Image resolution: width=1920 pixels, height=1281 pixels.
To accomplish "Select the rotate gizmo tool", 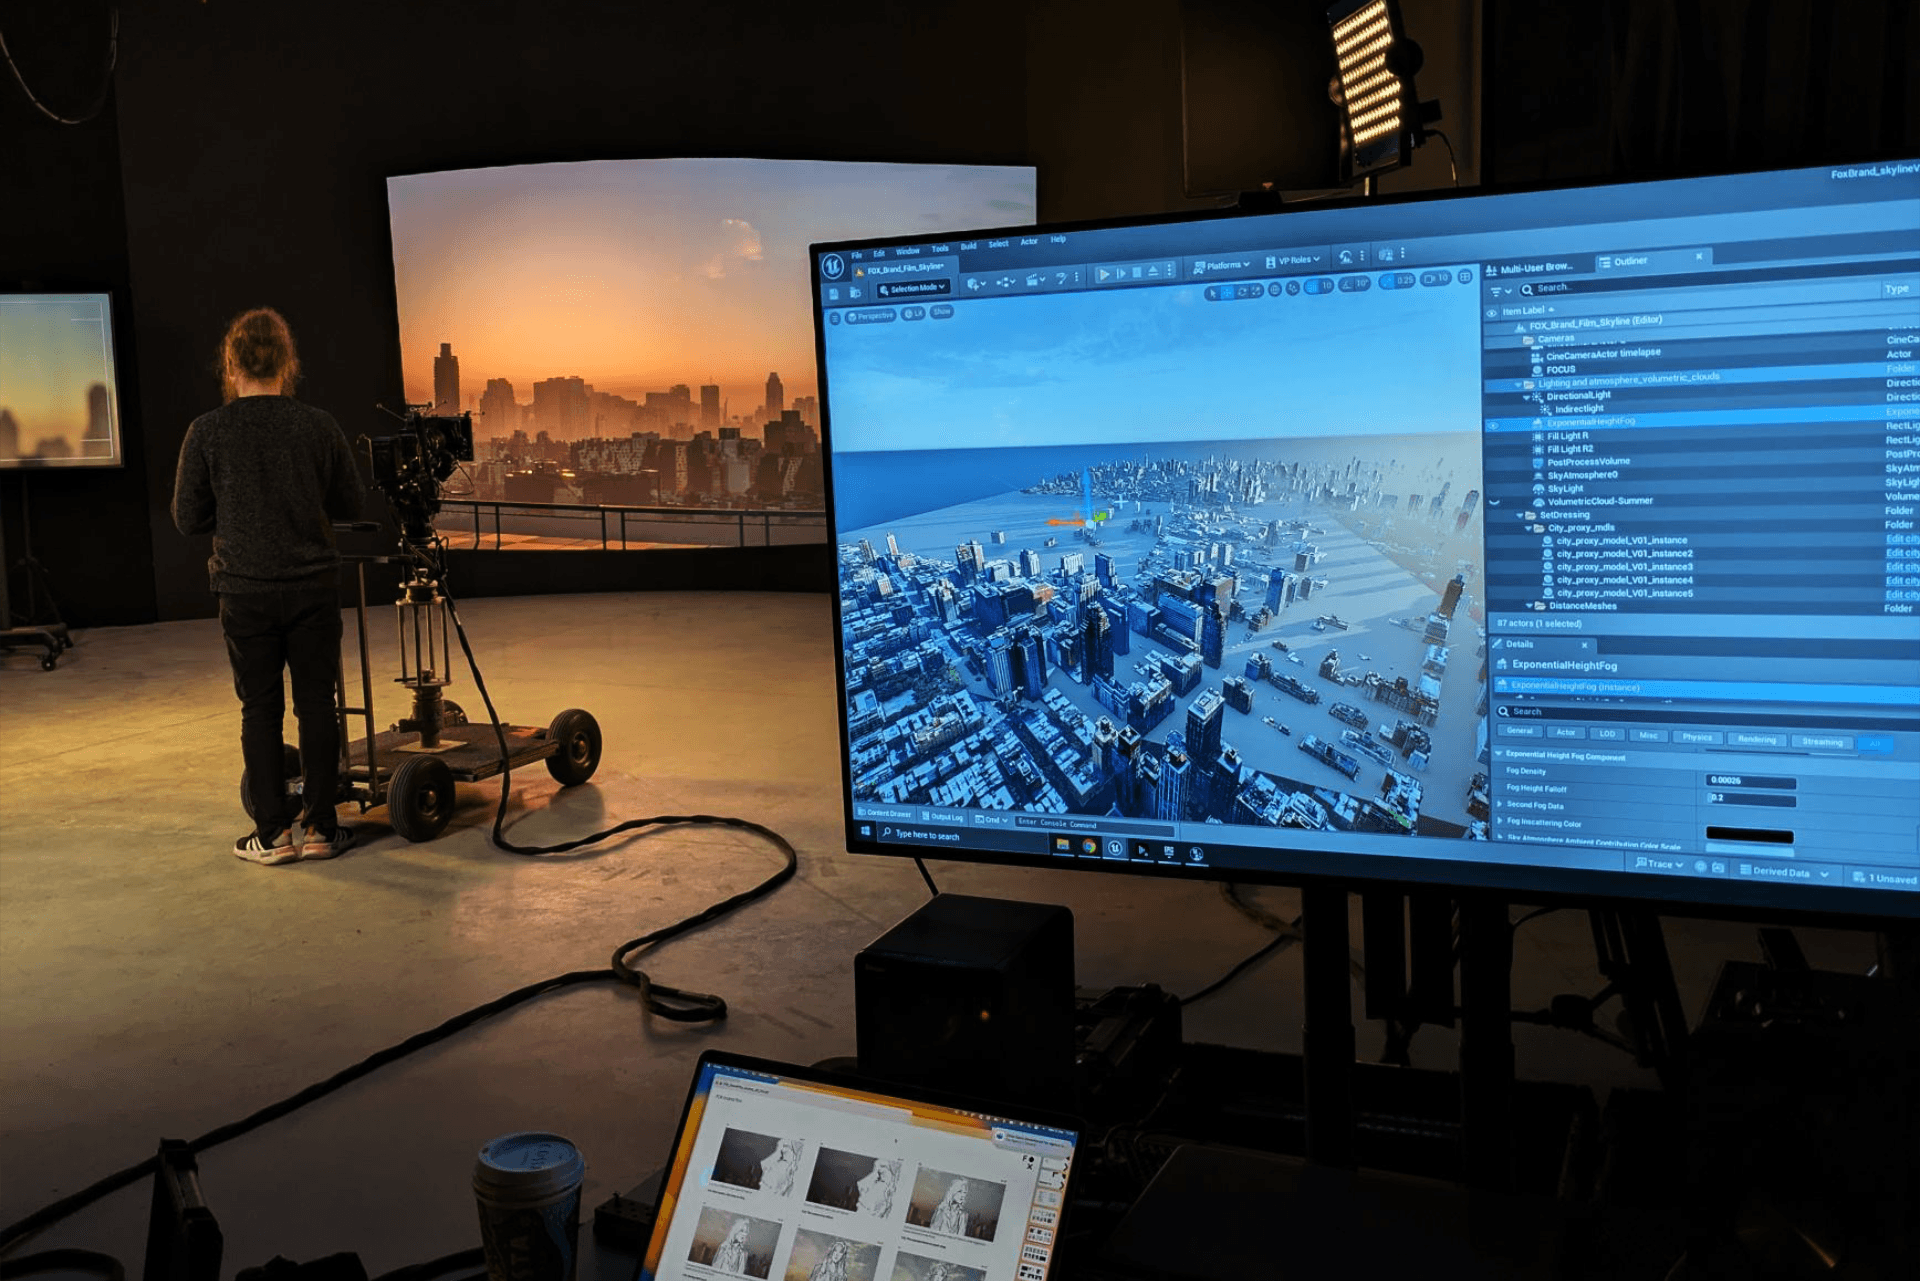I will [1242, 292].
